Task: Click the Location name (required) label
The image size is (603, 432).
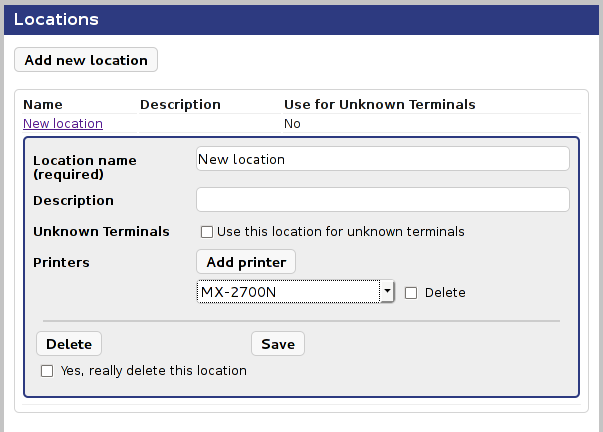Action: (85, 167)
